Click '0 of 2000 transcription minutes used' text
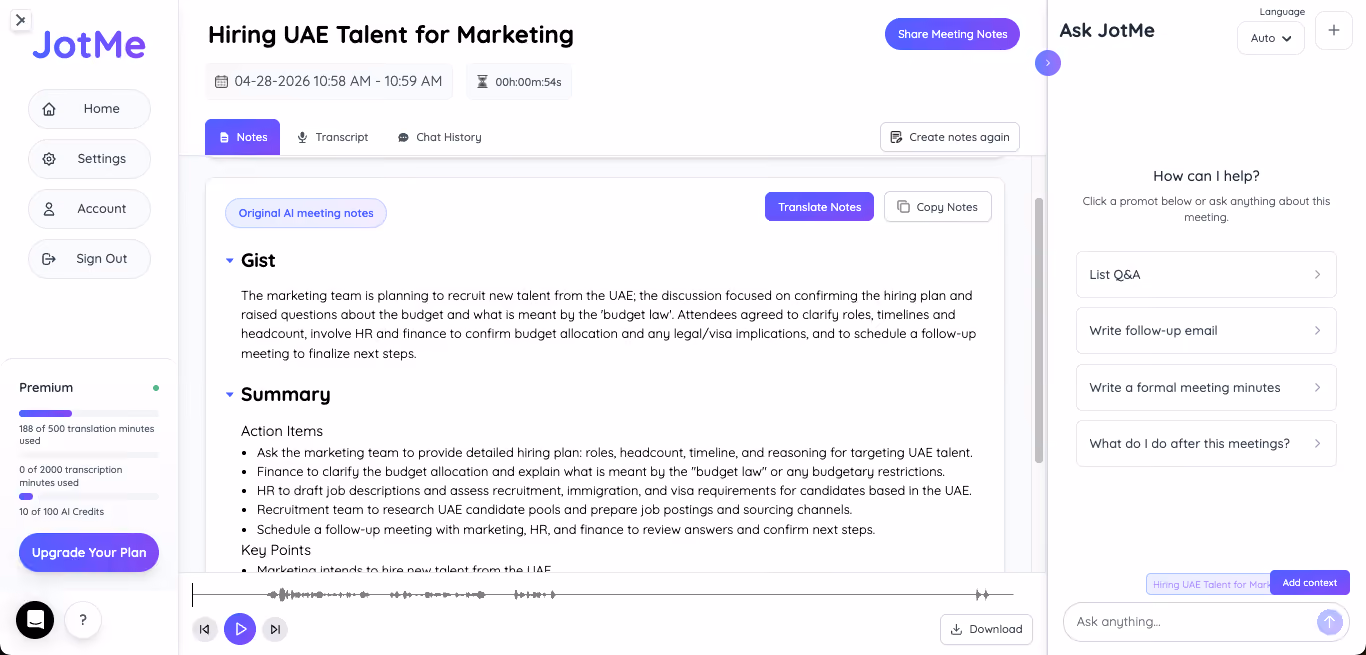 [x=71, y=476]
